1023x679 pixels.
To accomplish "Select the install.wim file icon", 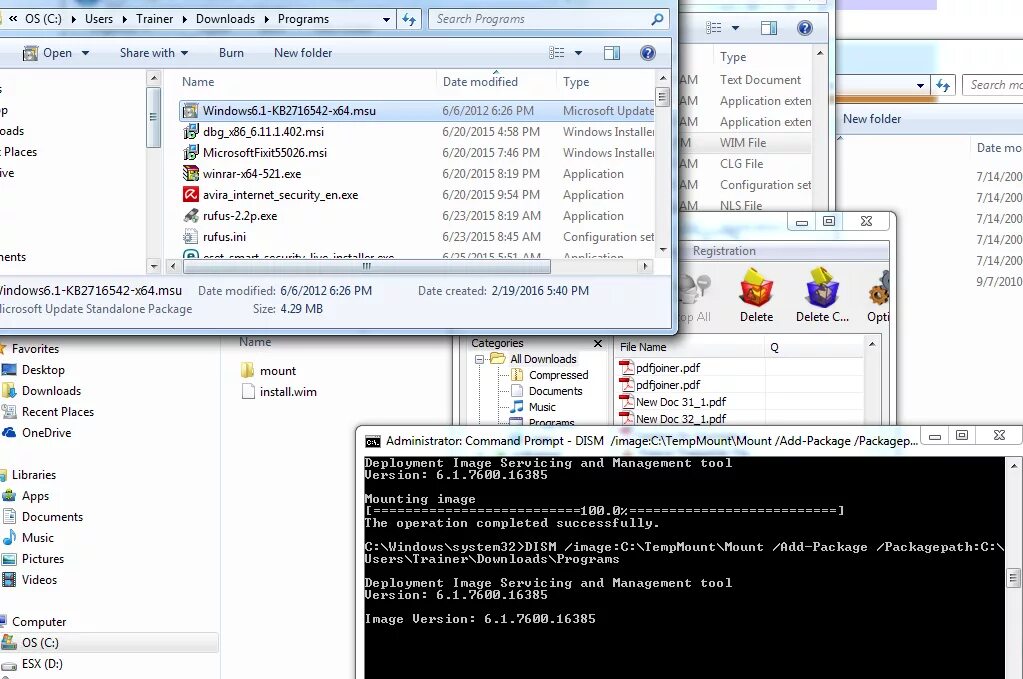I will point(248,391).
